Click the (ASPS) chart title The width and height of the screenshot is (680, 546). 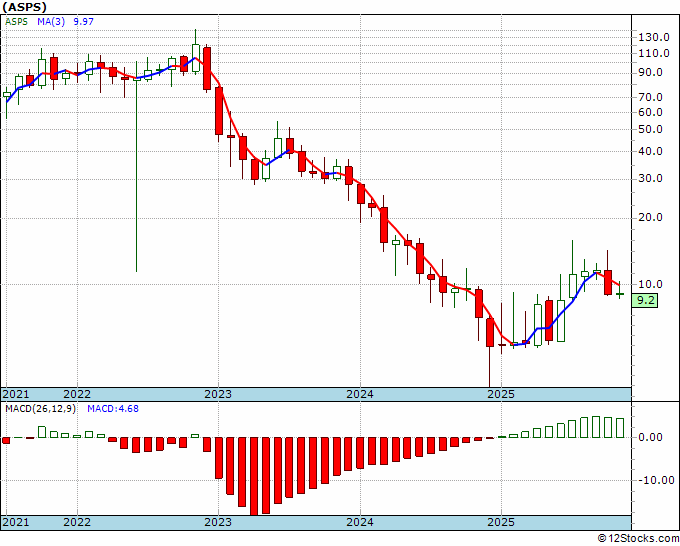[x=24, y=7]
